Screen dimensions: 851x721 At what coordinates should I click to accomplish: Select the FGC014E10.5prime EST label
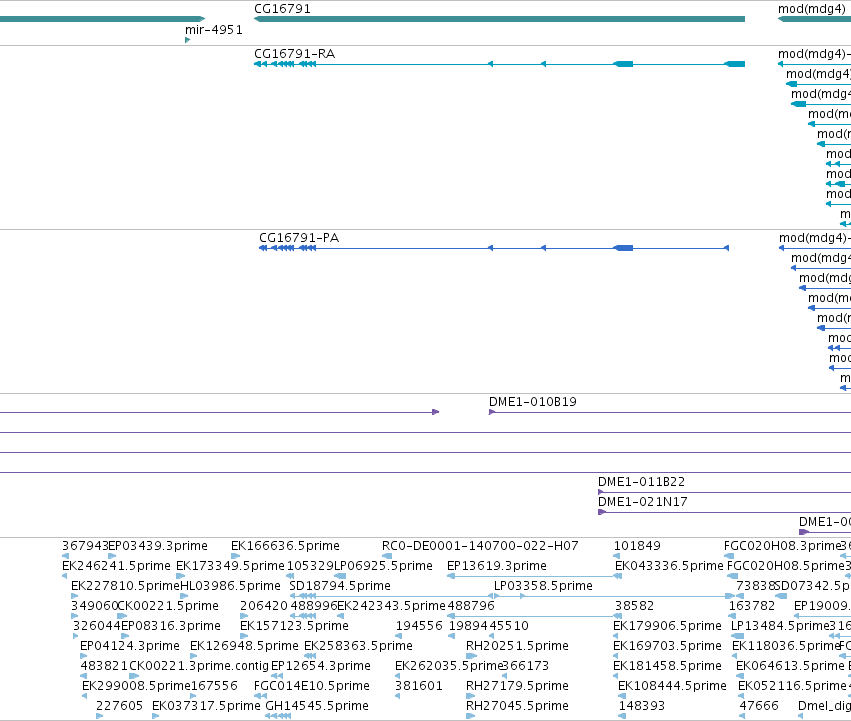point(312,686)
